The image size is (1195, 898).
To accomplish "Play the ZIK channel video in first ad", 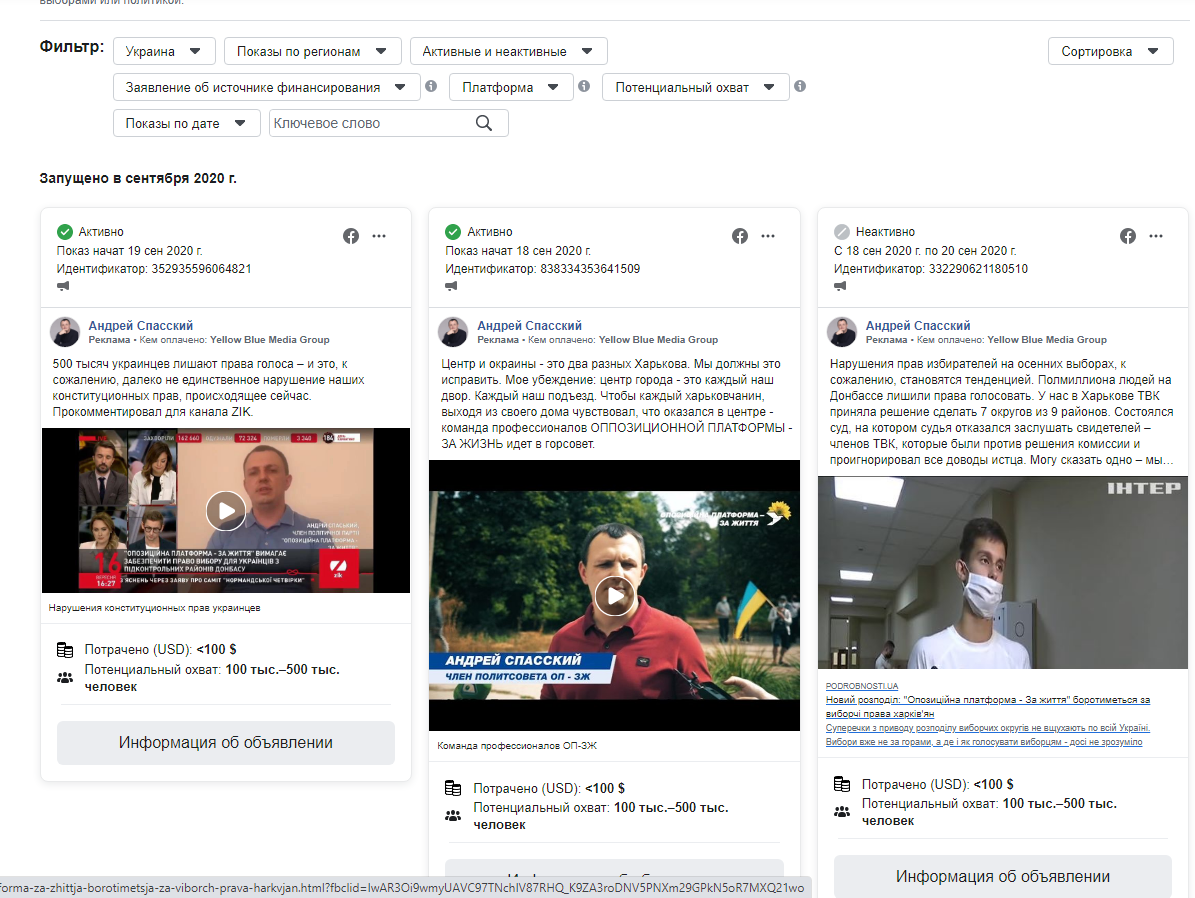I will (x=226, y=511).
